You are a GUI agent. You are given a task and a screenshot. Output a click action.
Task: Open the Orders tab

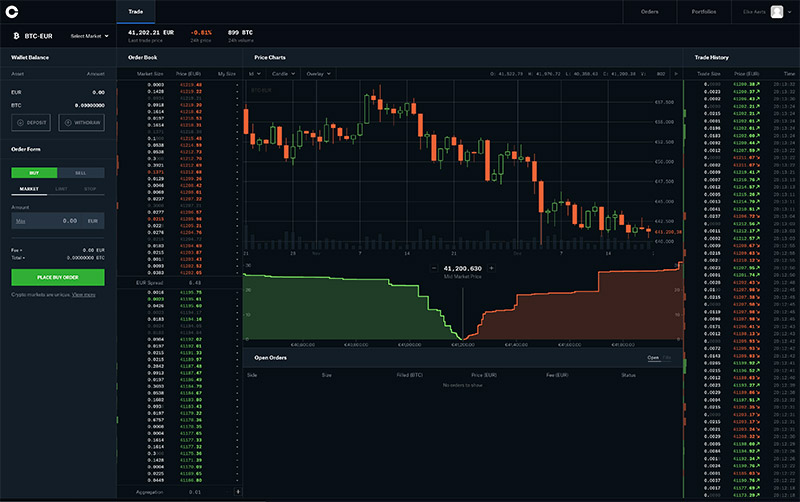point(649,11)
